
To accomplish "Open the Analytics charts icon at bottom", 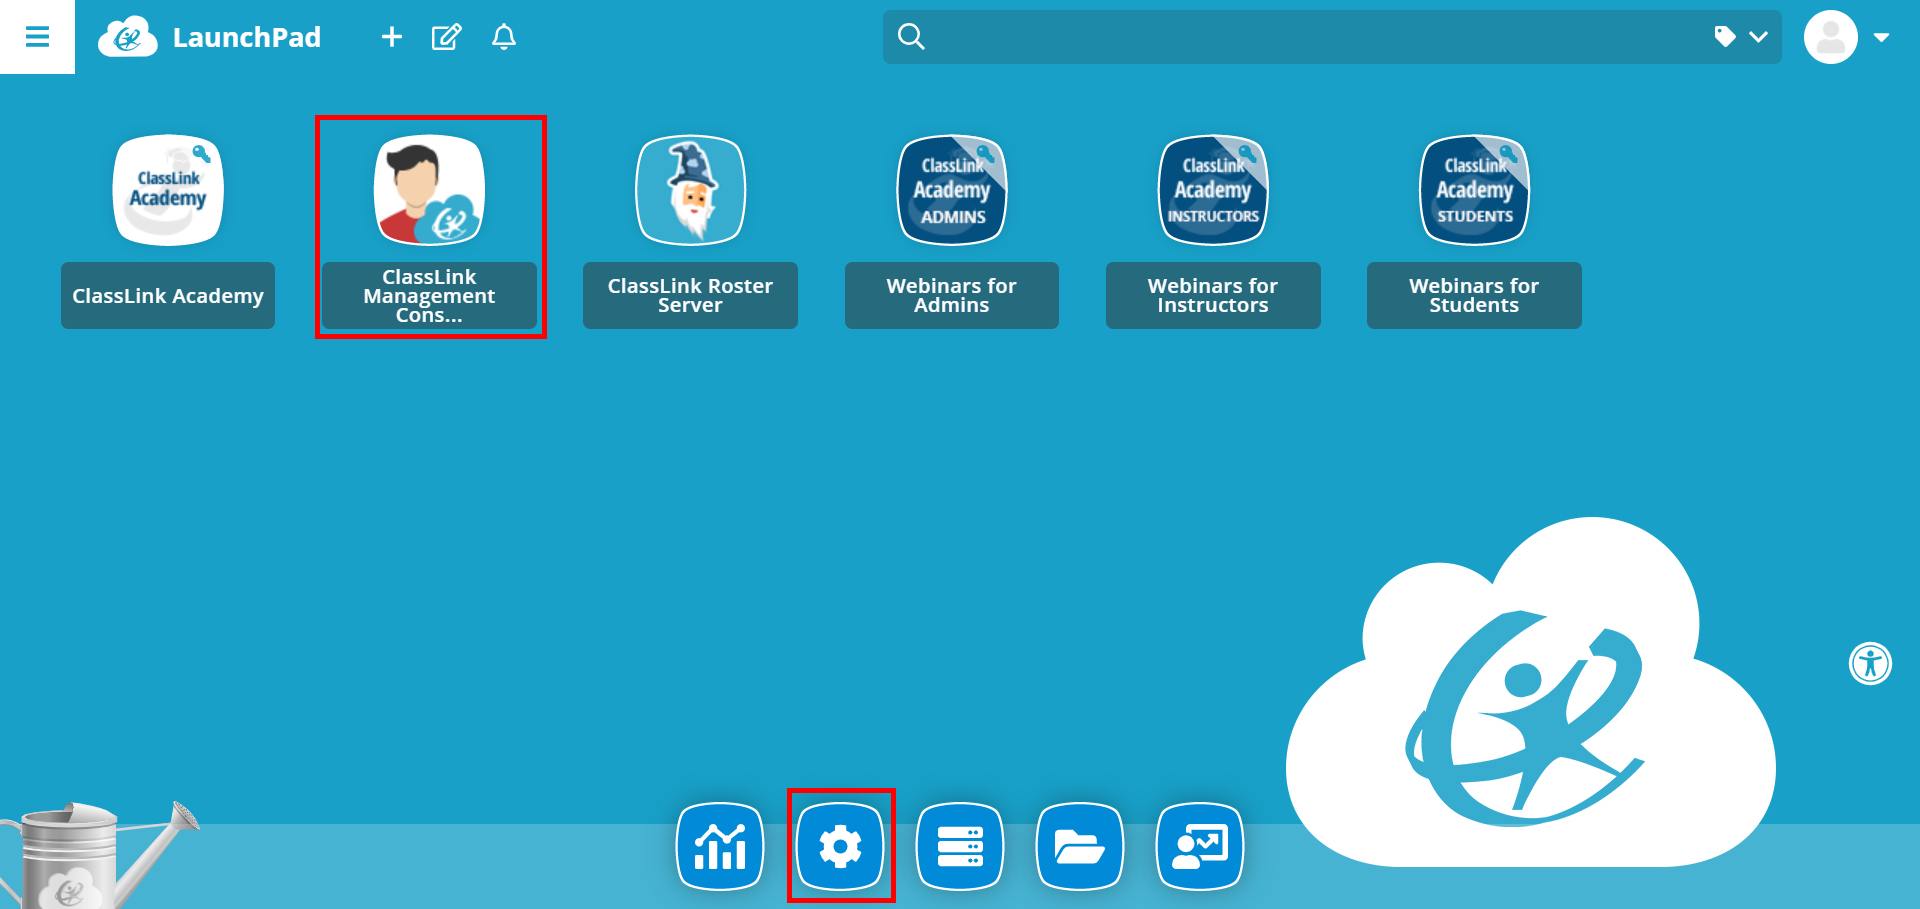I will pos(719,846).
